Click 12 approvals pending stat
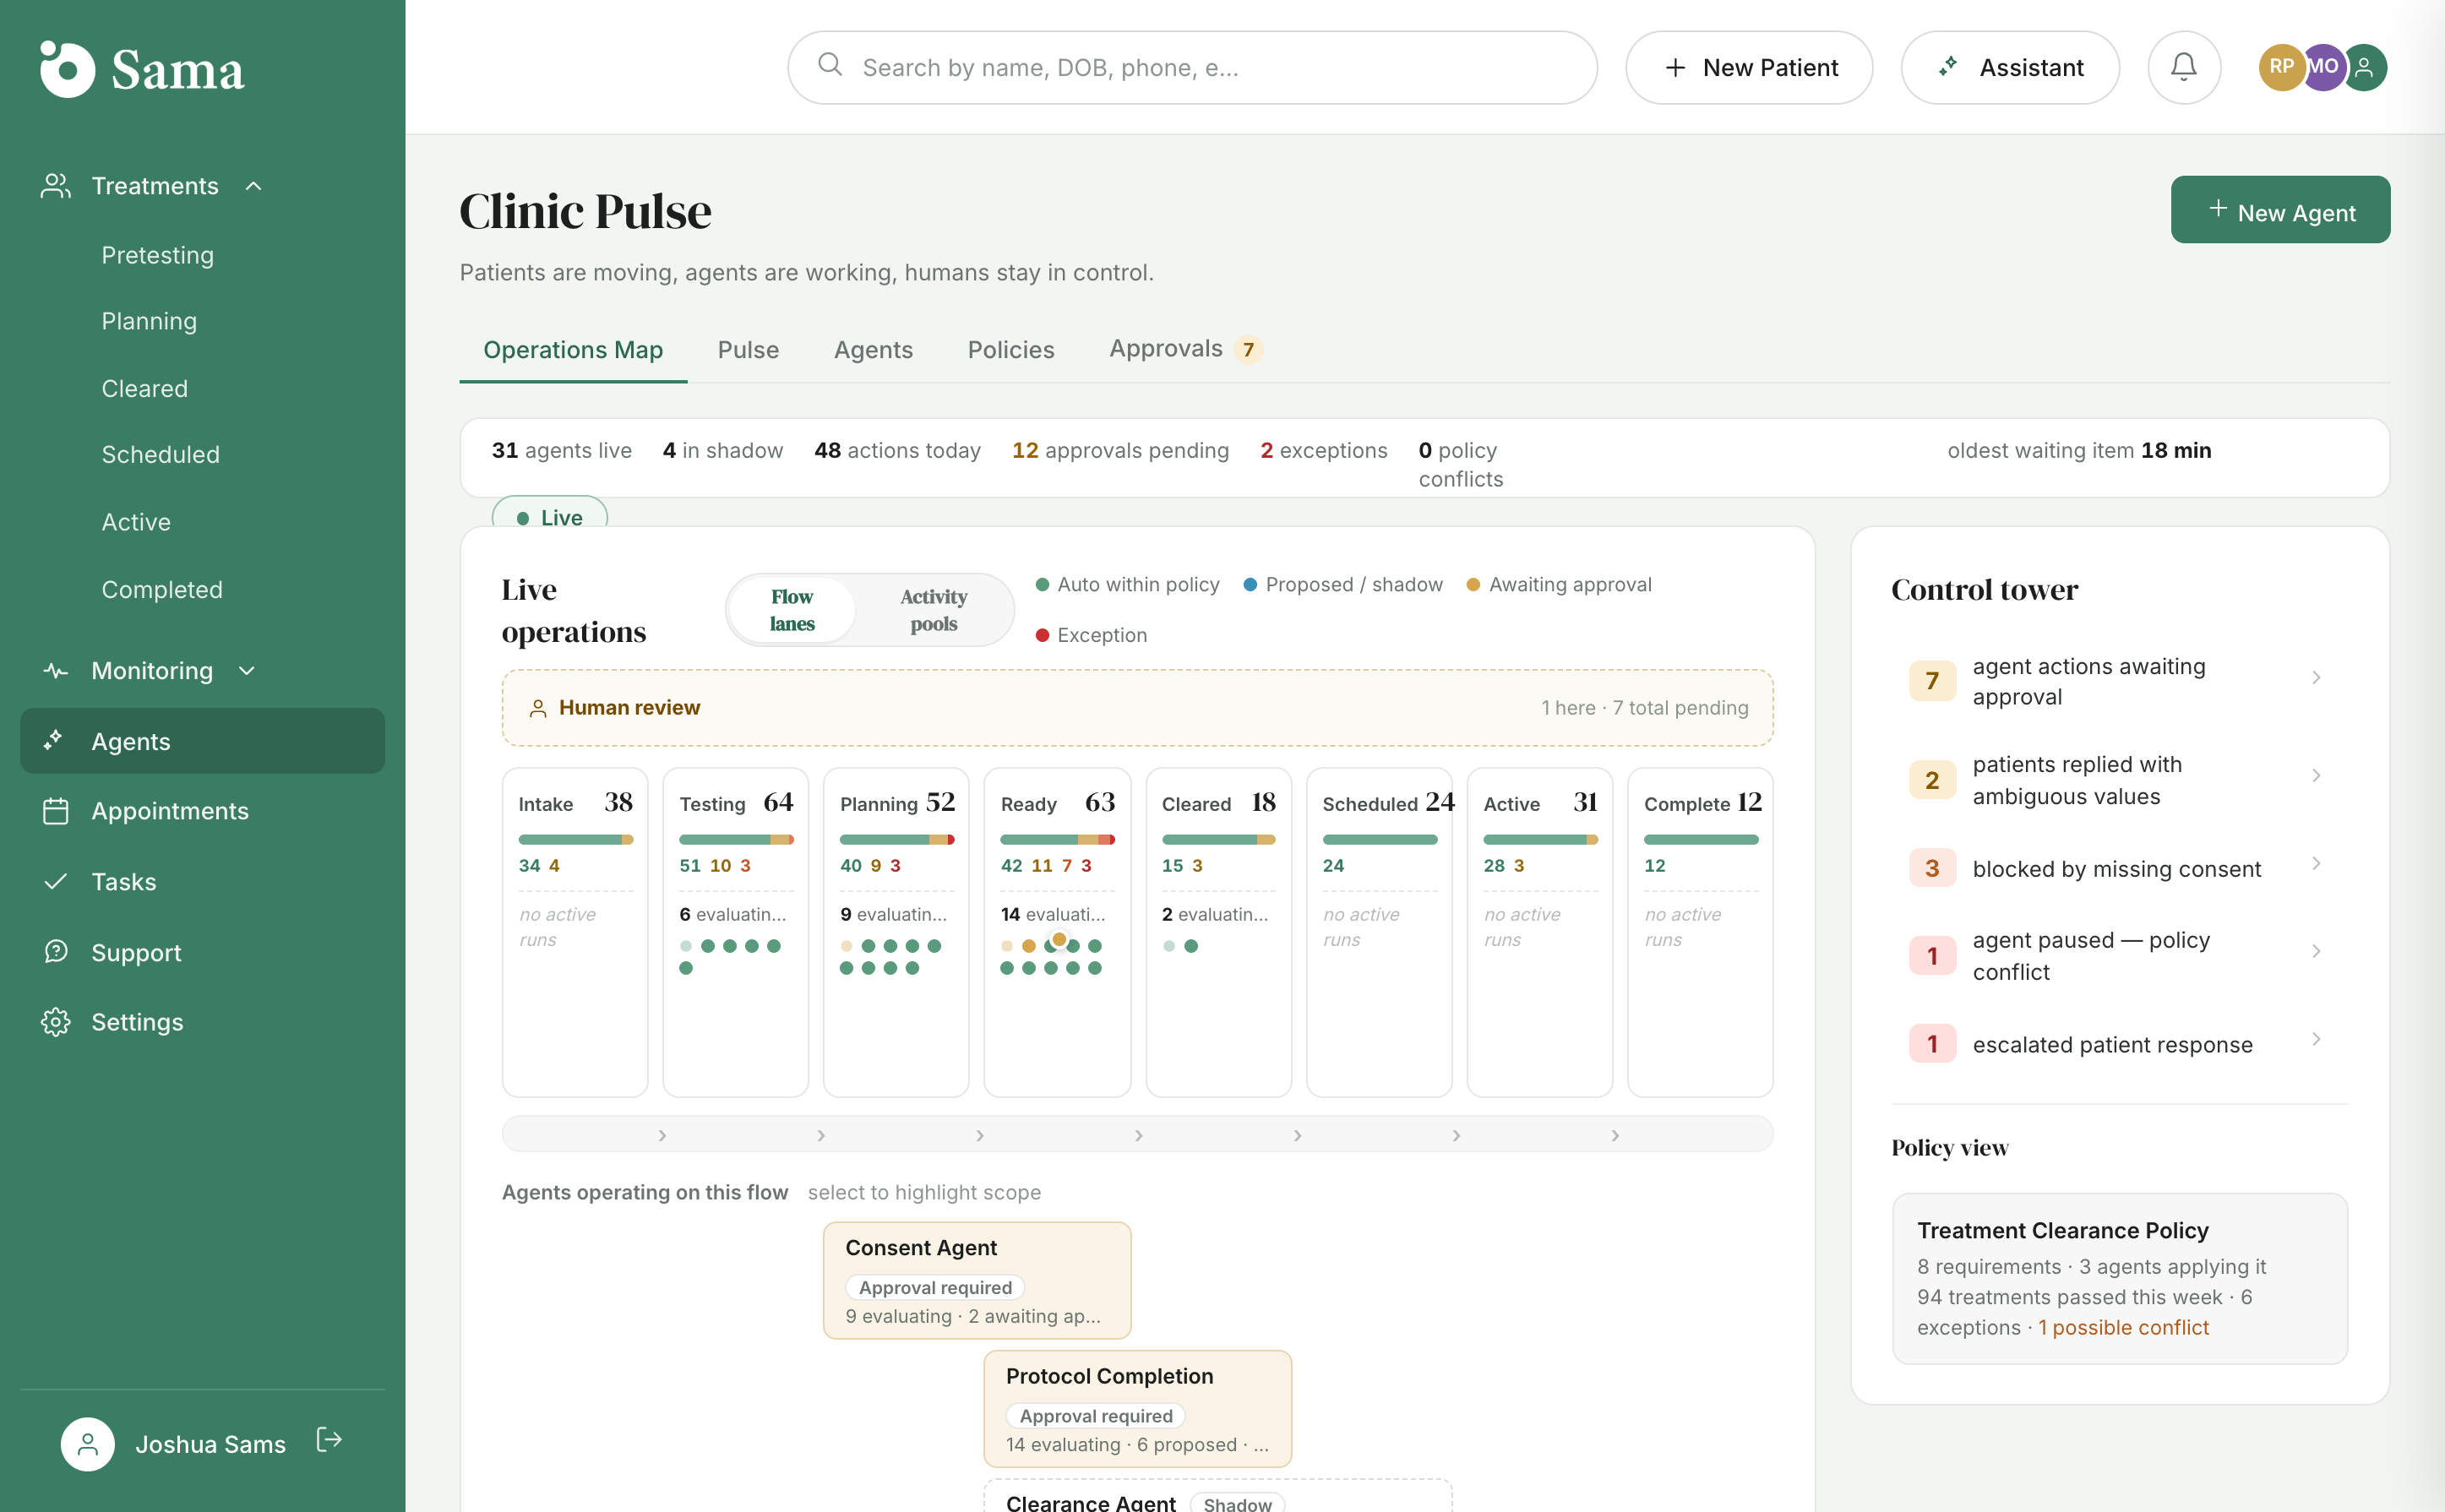 pos(1120,450)
